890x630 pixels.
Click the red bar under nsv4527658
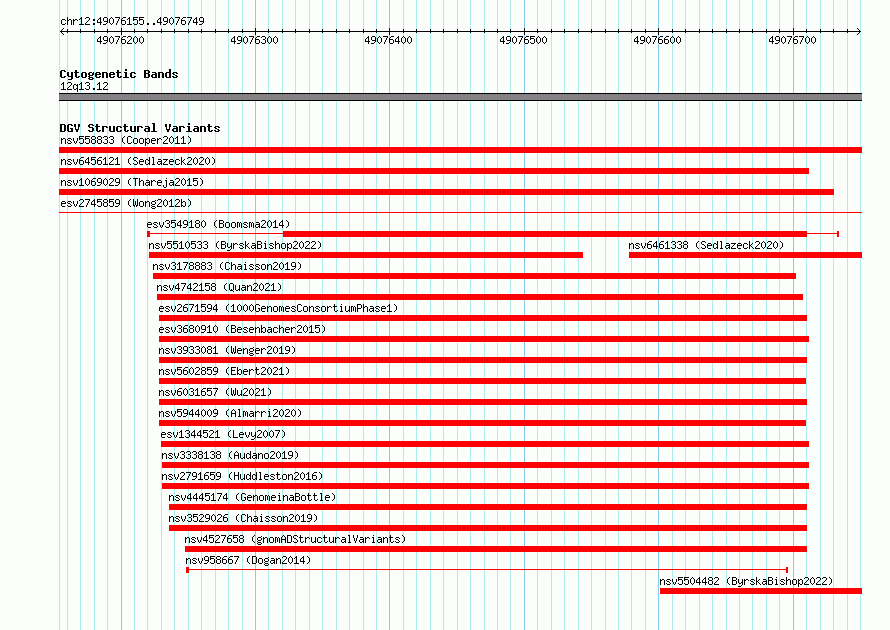[x=496, y=549]
